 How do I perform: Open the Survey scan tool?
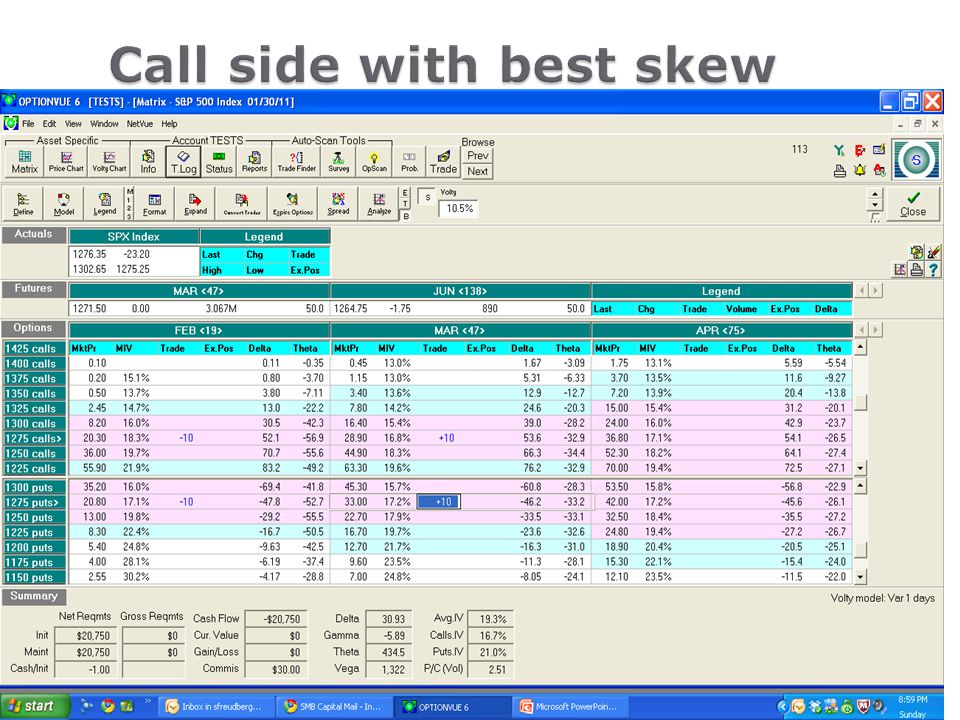(x=339, y=162)
